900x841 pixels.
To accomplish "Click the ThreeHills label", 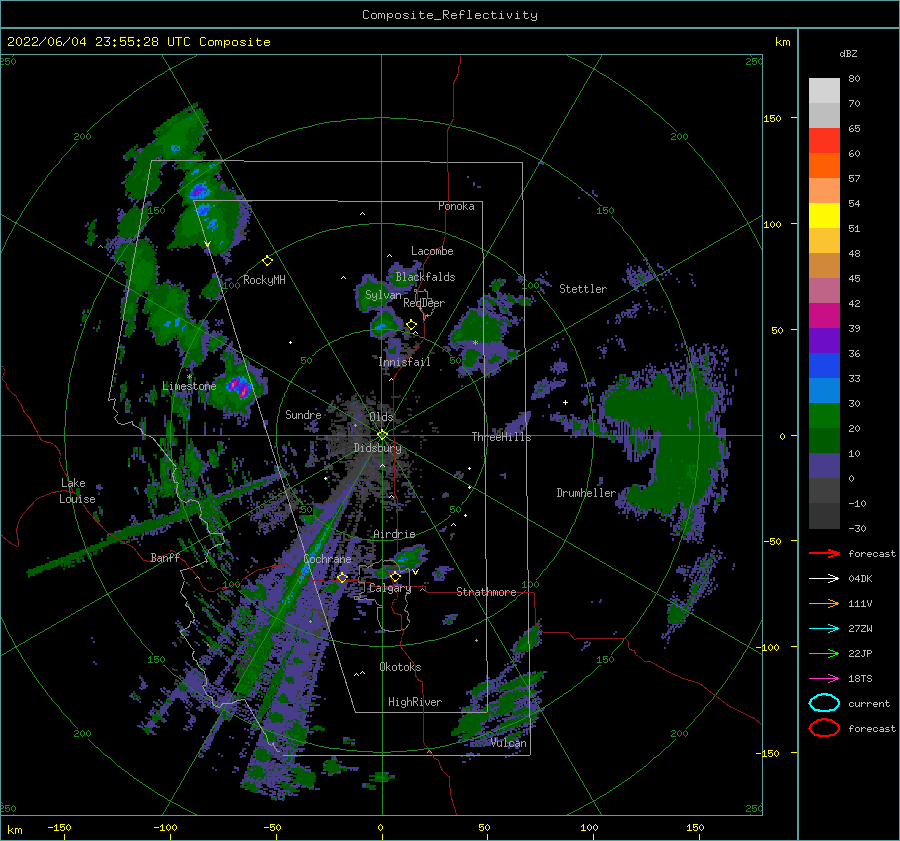I will (501, 437).
